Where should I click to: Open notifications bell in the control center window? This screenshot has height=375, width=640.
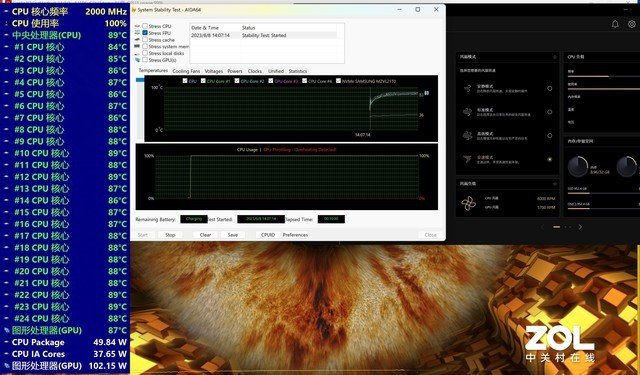coord(615,24)
